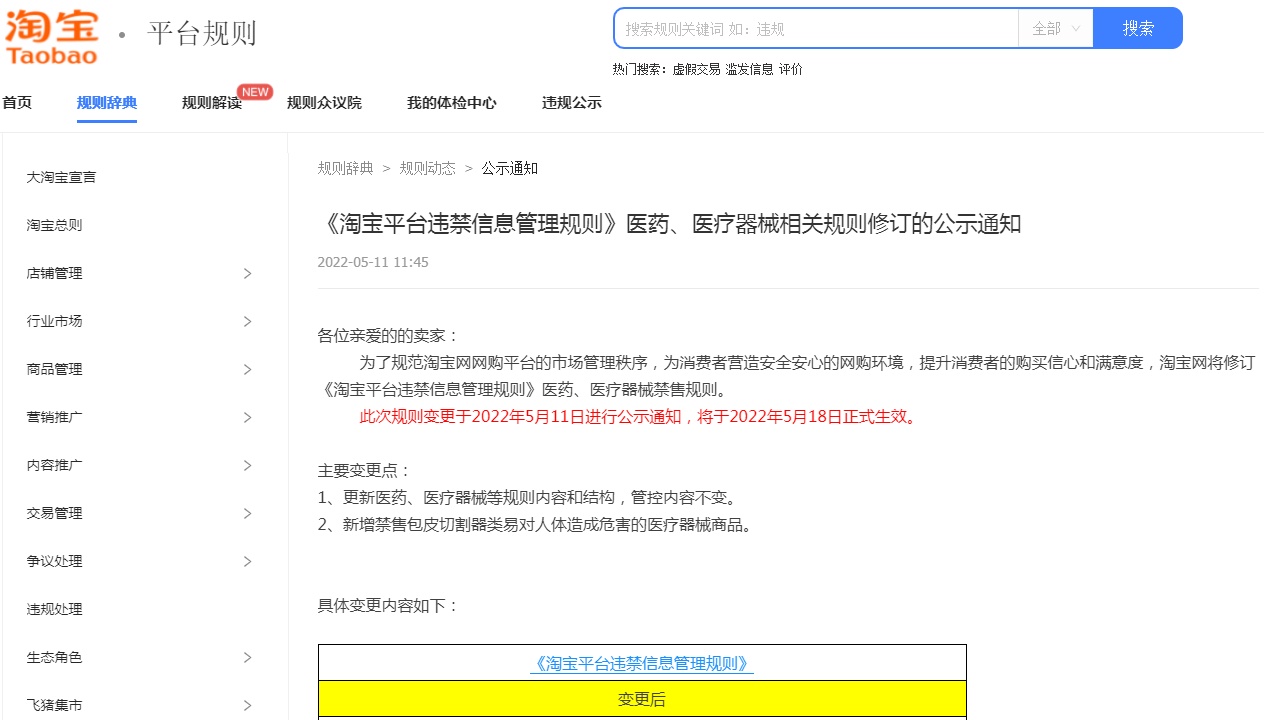The height and width of the screenshot is (720, 1264).
Task: Expand the 交易管理 sidebar chevron
Action: coord(247,513)
